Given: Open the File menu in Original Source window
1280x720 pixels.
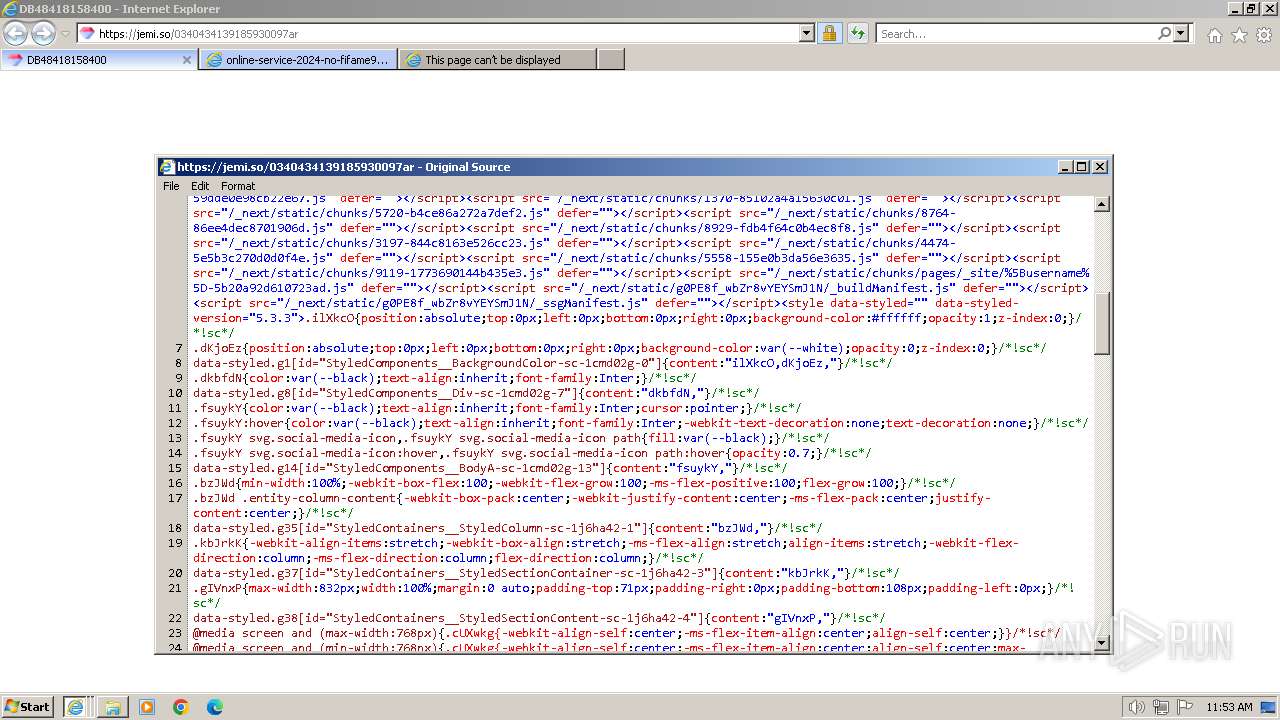Looking at the screenshot, I should pos(171,186).
